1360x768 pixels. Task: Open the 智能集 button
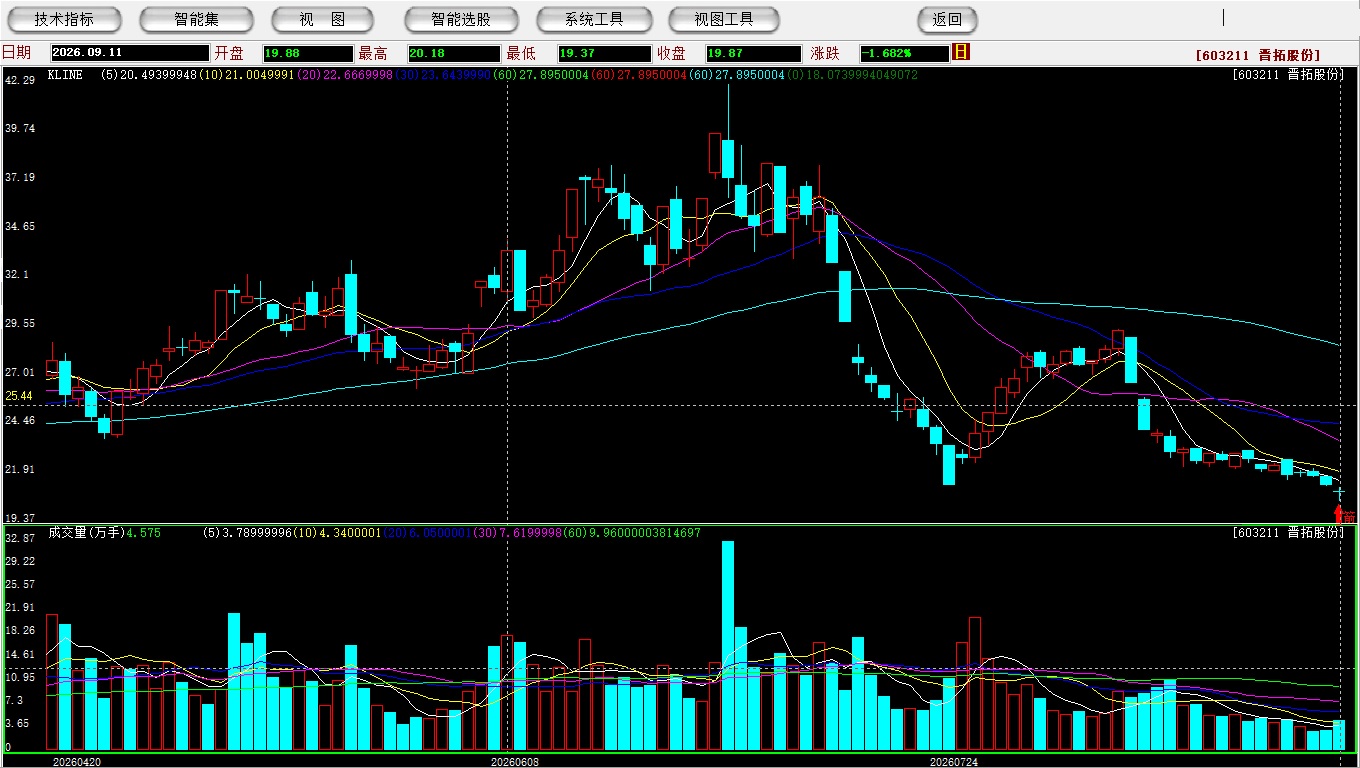coord(197,19)
